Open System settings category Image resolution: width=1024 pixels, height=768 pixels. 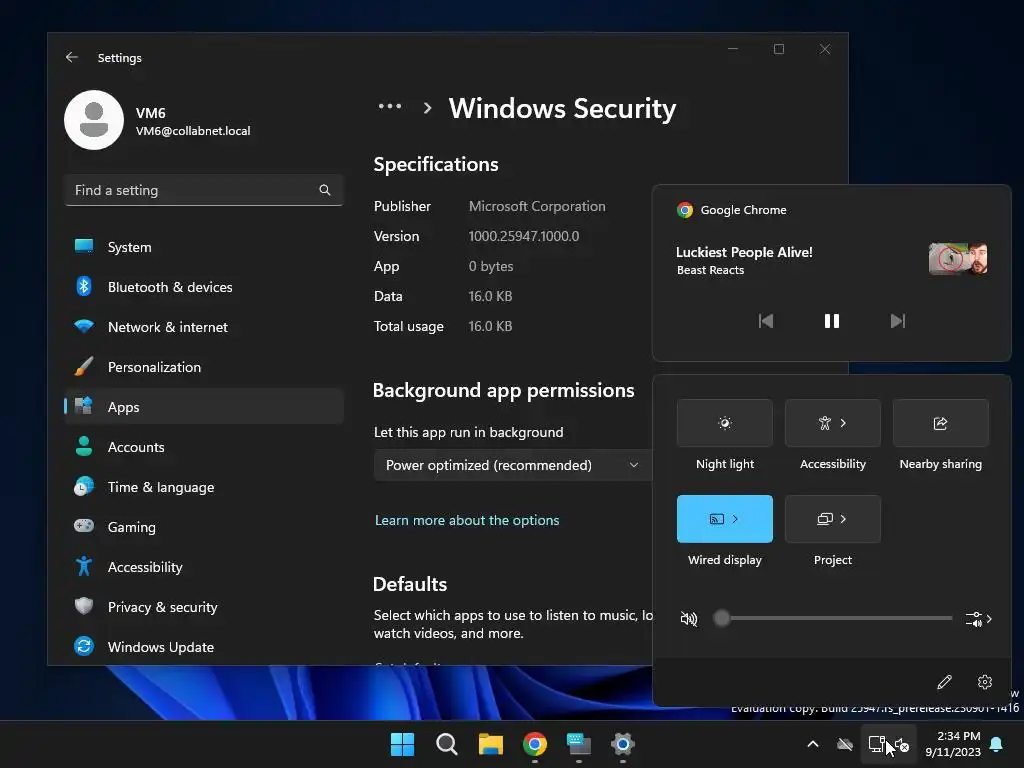point(204,247)
